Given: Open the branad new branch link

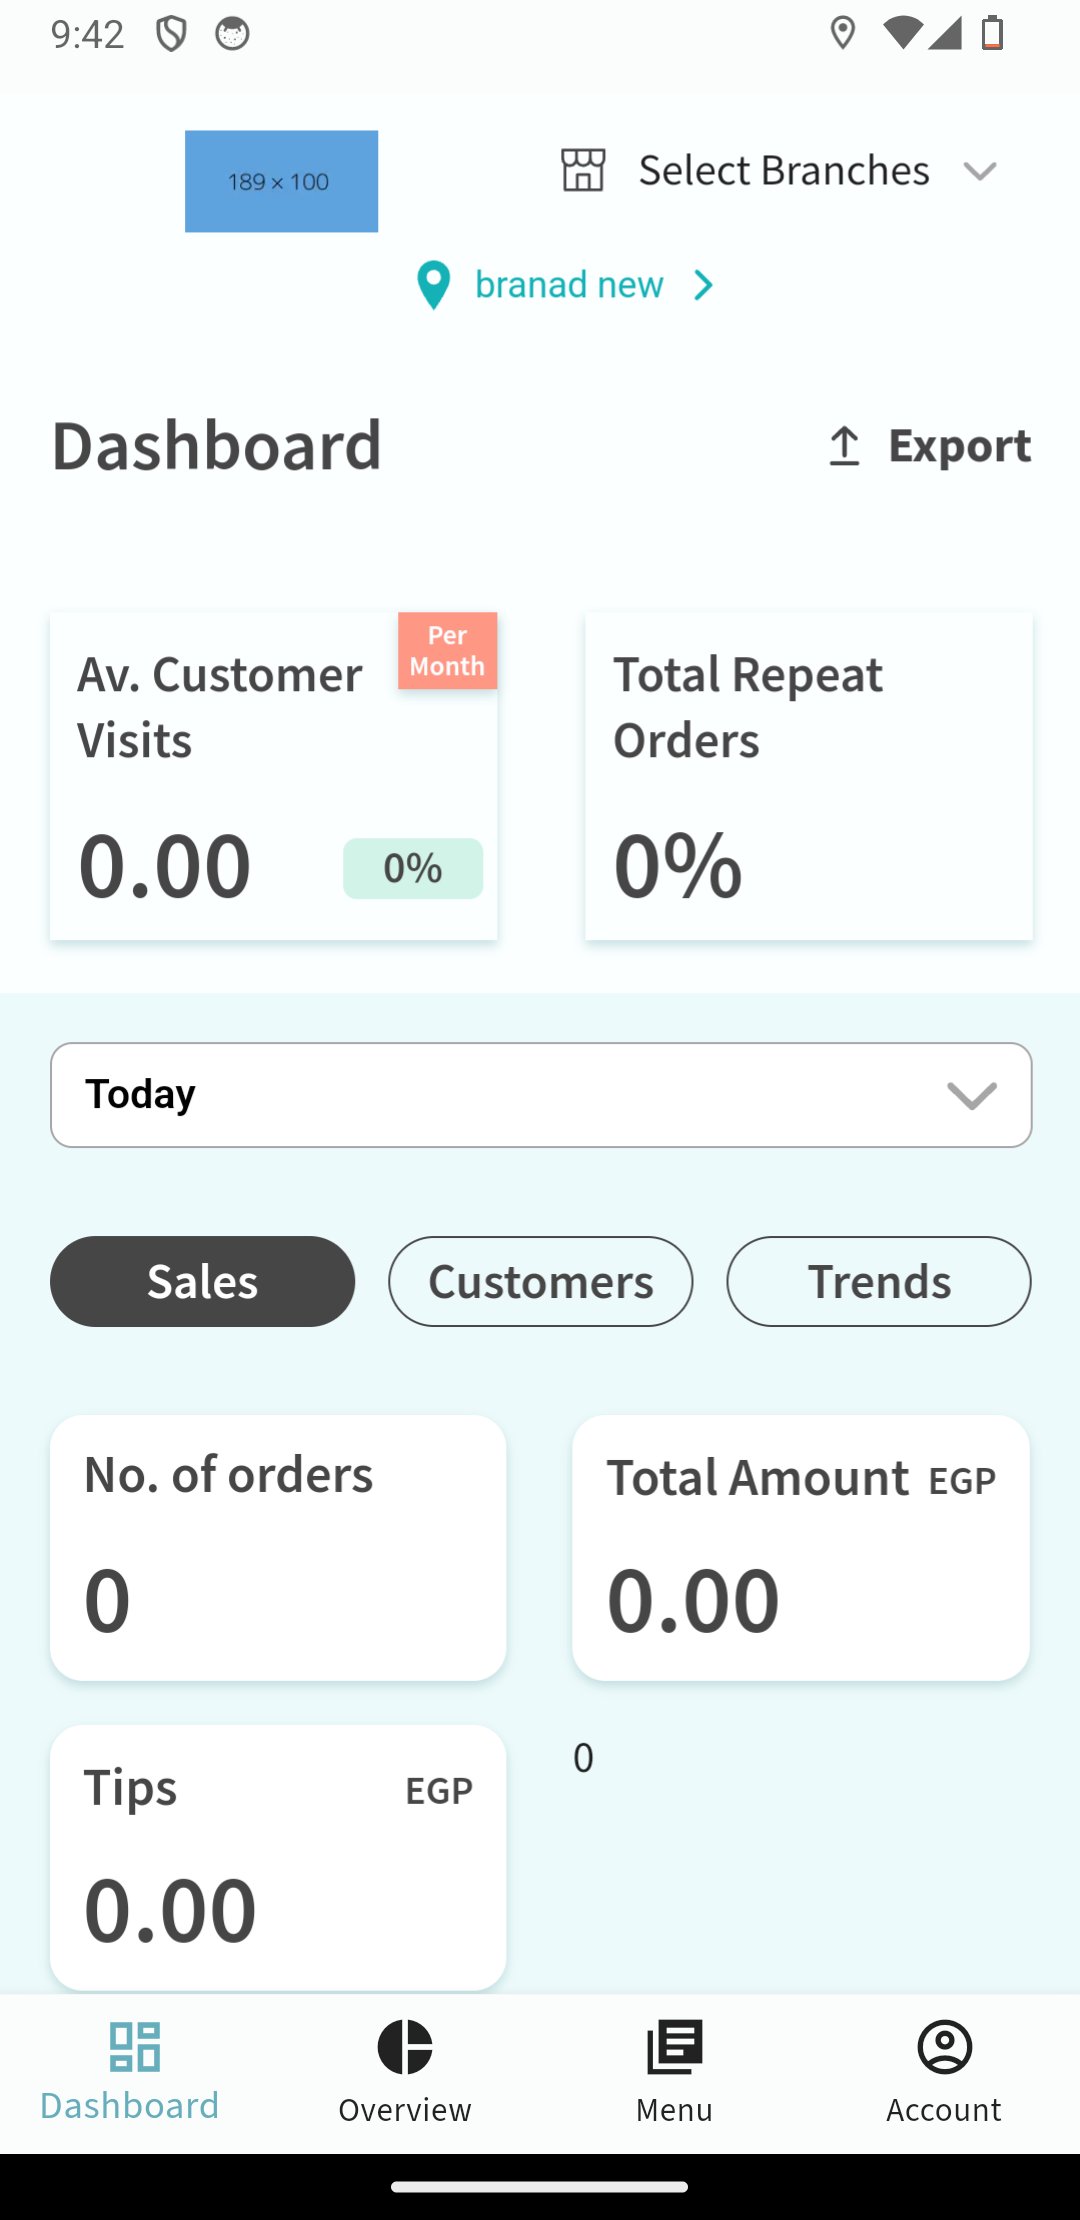Looking at the screenshot, I should [568, 284].
